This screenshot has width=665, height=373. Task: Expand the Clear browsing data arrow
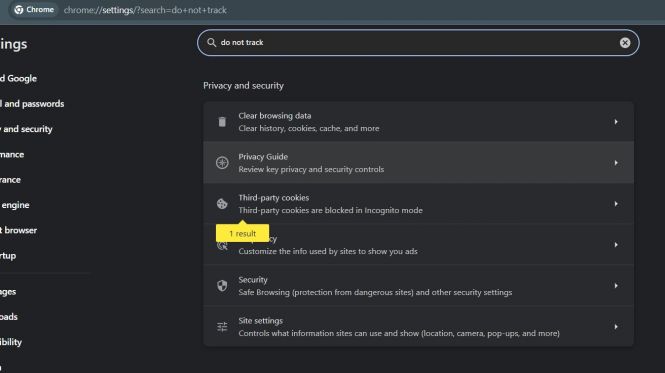click(616, 122)
